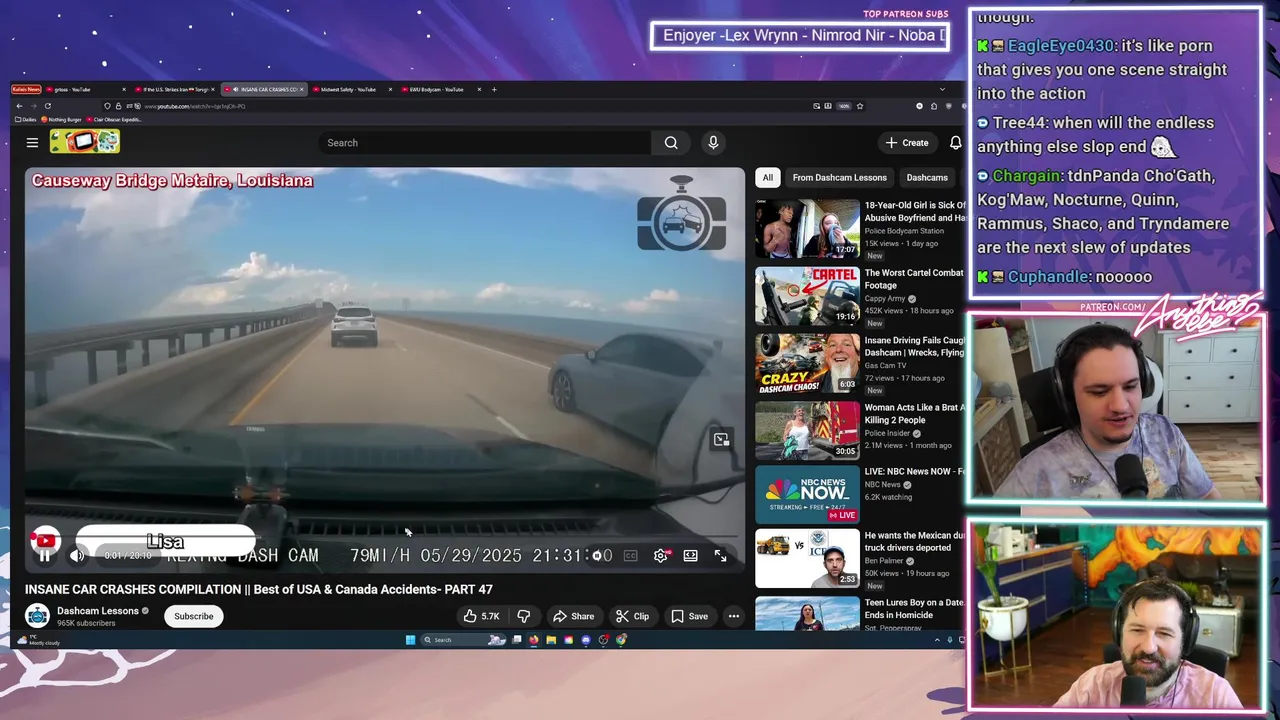
Task: Open File Explorer from taskbar
Action: tap(551, 640)
